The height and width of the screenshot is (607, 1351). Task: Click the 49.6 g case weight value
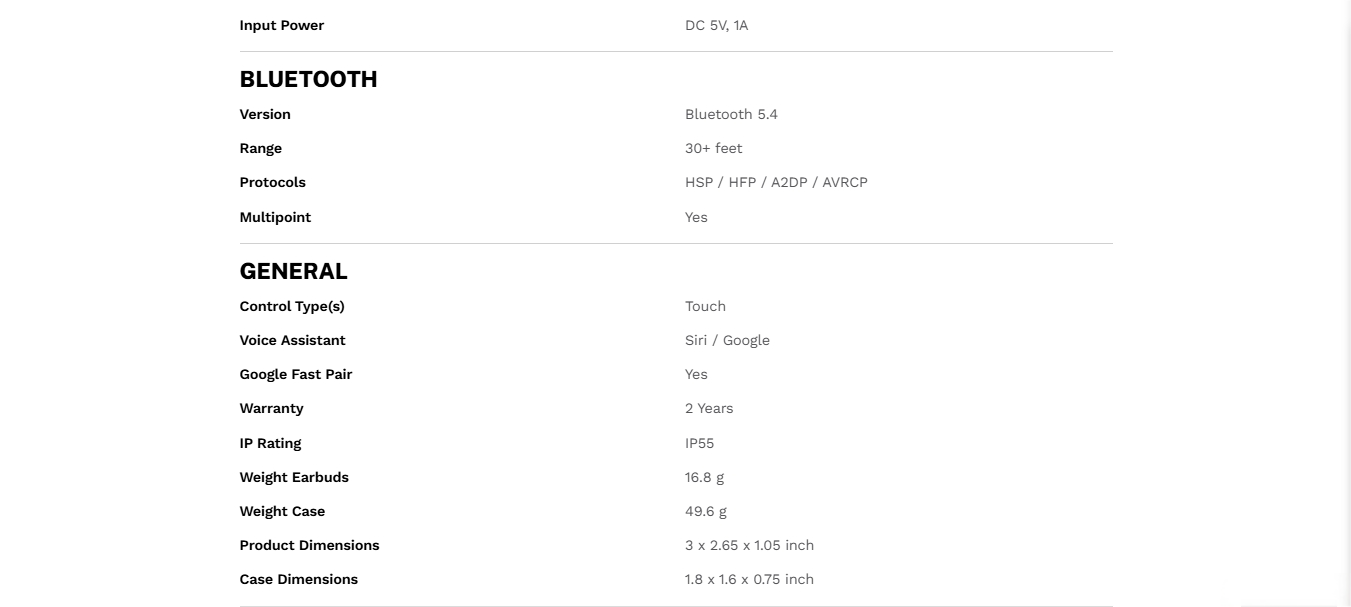705,512
